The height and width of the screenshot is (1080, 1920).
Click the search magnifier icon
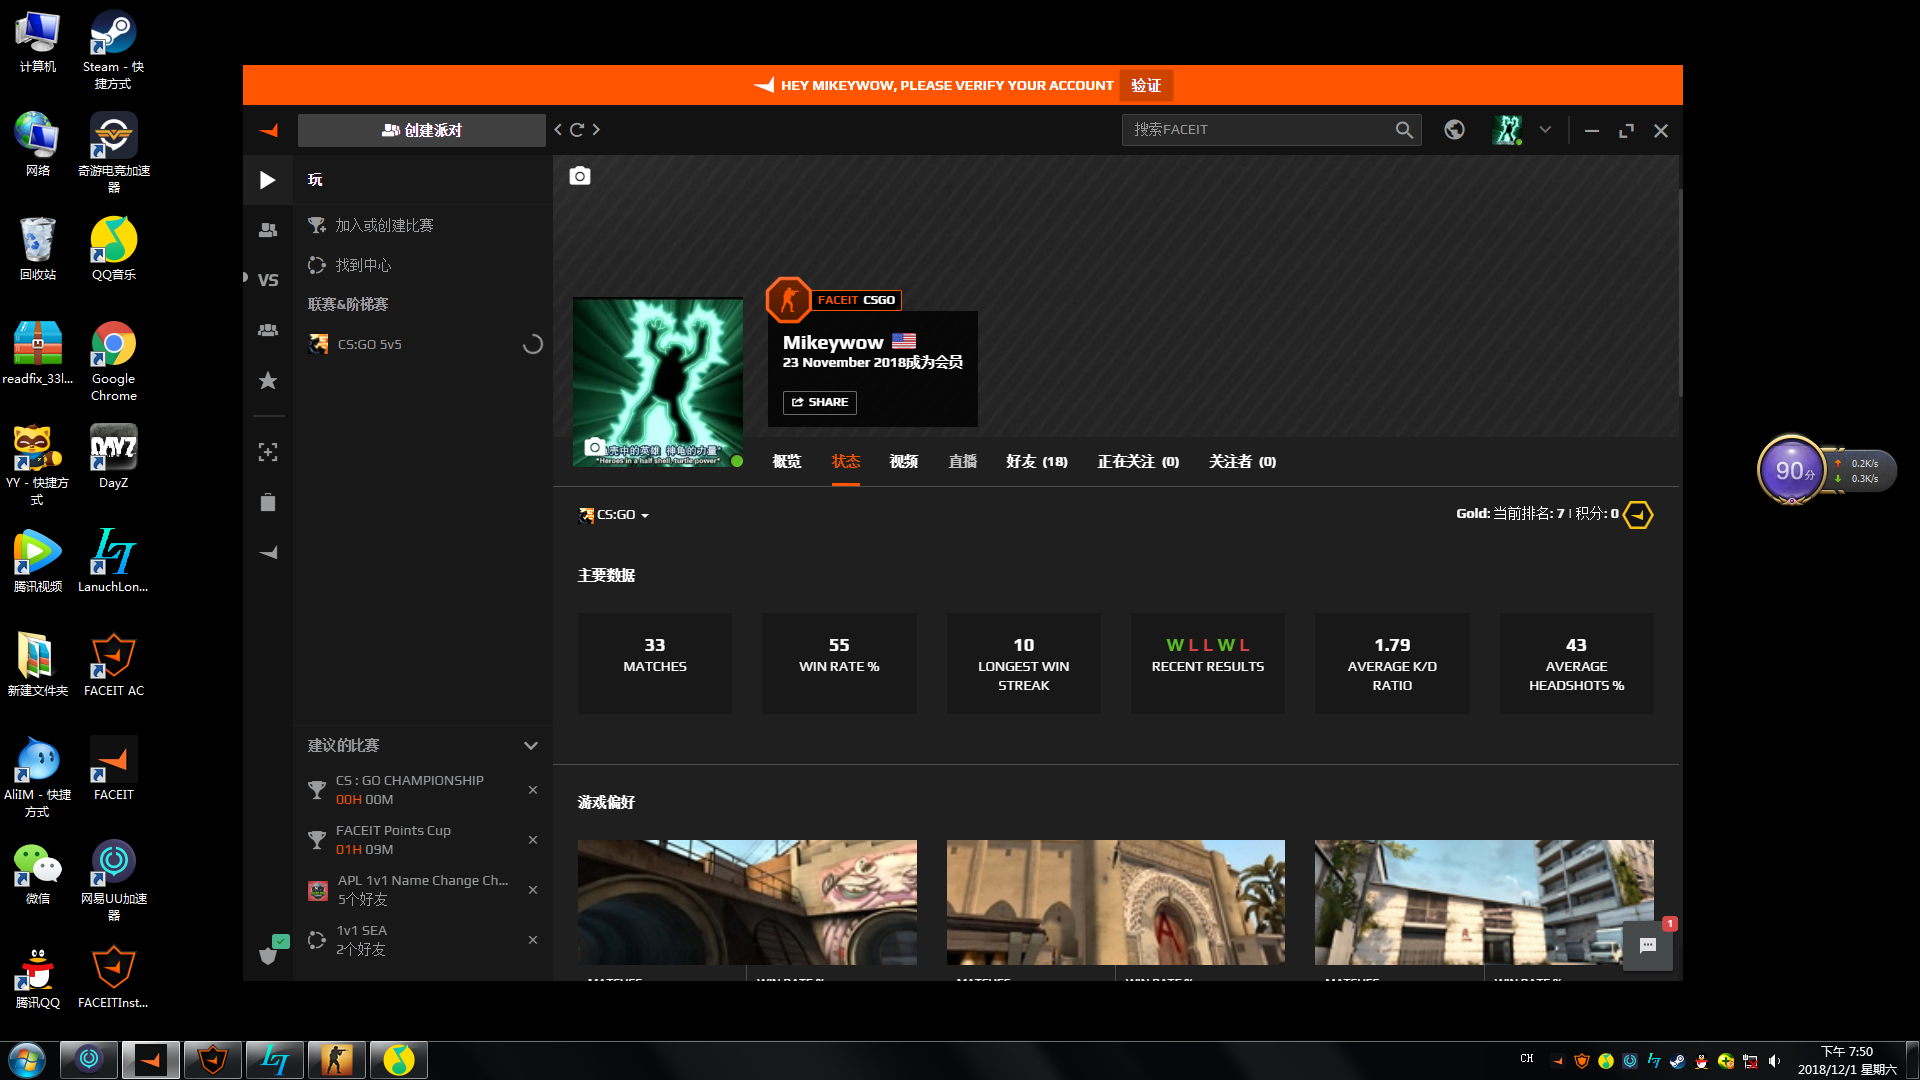[x=1404, y=130]
